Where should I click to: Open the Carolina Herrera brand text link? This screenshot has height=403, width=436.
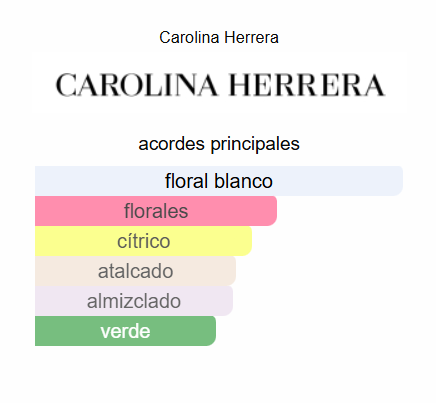[219, 37]
